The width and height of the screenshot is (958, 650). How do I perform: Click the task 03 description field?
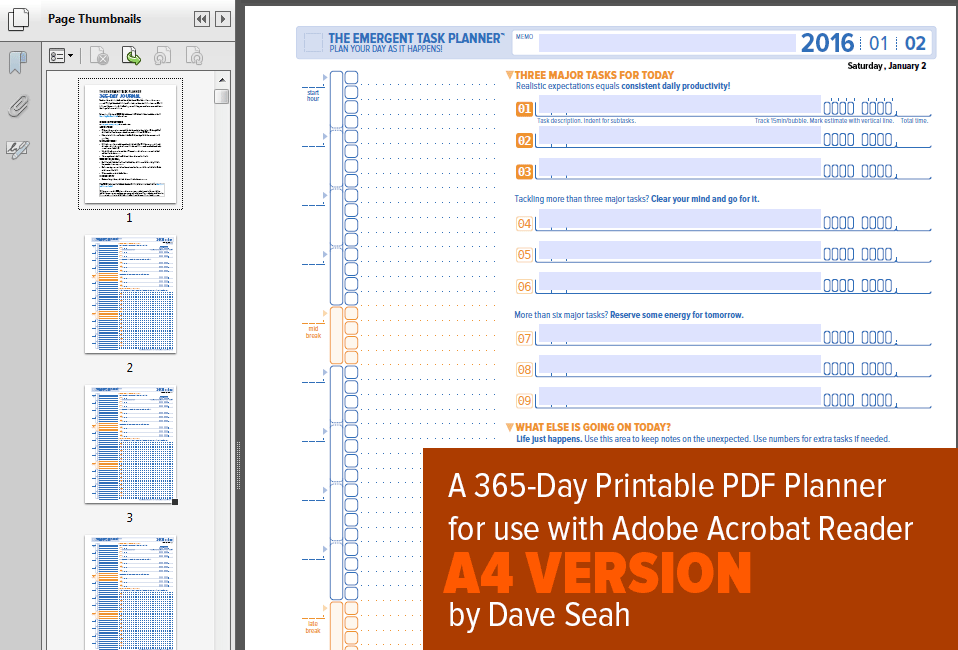point(679,167)
